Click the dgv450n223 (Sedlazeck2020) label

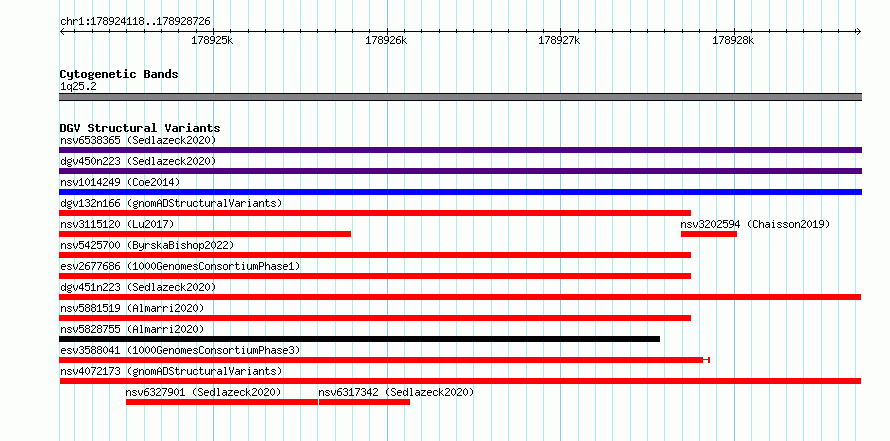[138, 161]
